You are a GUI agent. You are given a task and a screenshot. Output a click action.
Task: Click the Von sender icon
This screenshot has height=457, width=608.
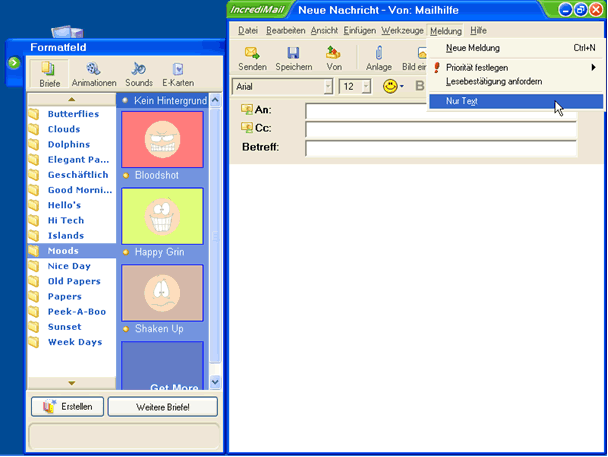[x=333, y=52]
